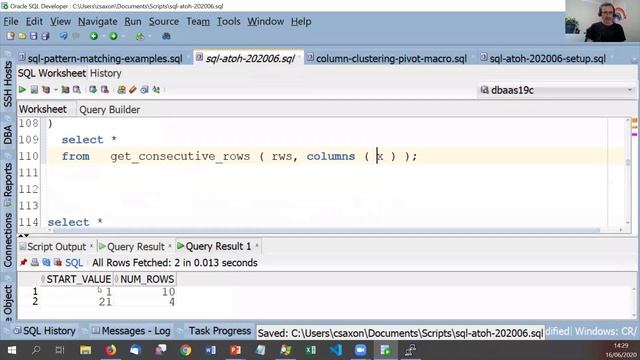Click the Refresh icon in Query Result toolbar
This screenshot has height=360, width=640.
point(46,262)
